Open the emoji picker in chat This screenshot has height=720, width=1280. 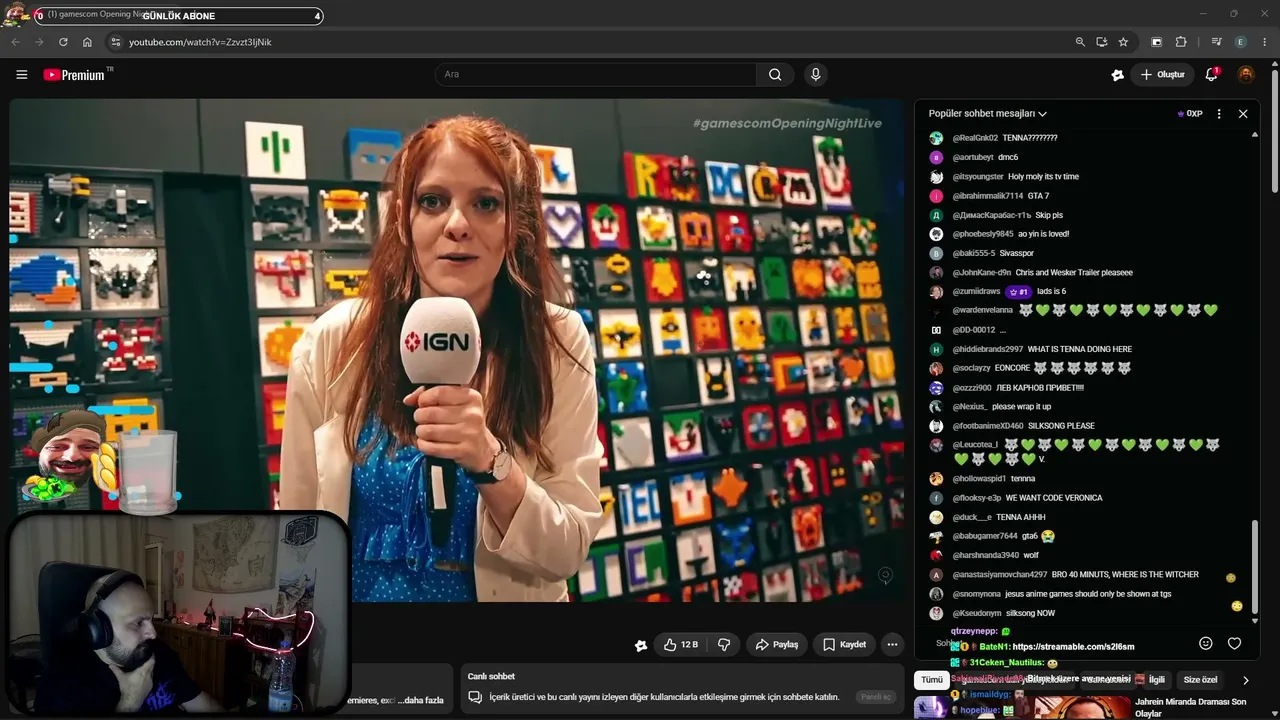pyautogui.click(x=1206, y=643)
